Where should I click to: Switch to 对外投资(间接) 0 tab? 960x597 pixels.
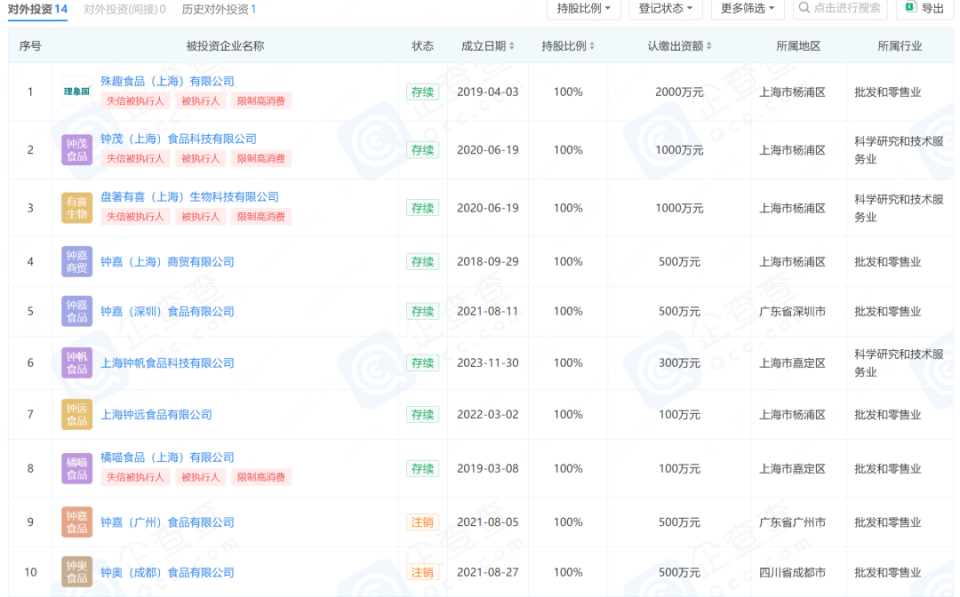124,10
